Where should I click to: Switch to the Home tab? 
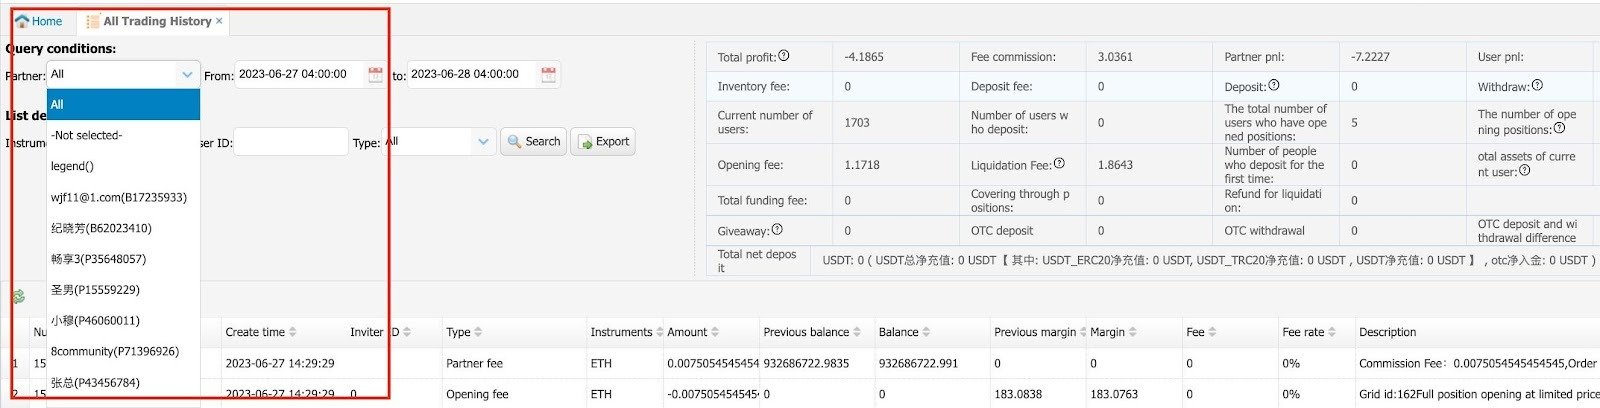tap(39, 21)
